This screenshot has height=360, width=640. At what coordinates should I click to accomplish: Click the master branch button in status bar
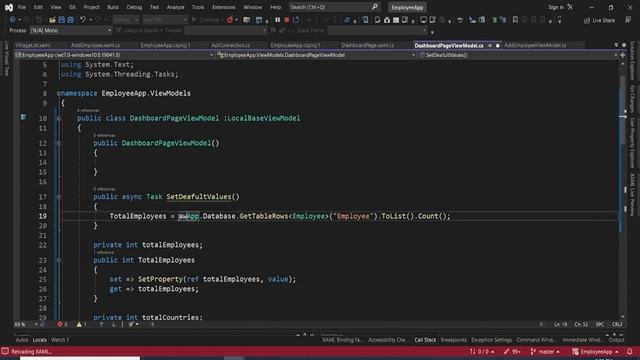(545, 351)
